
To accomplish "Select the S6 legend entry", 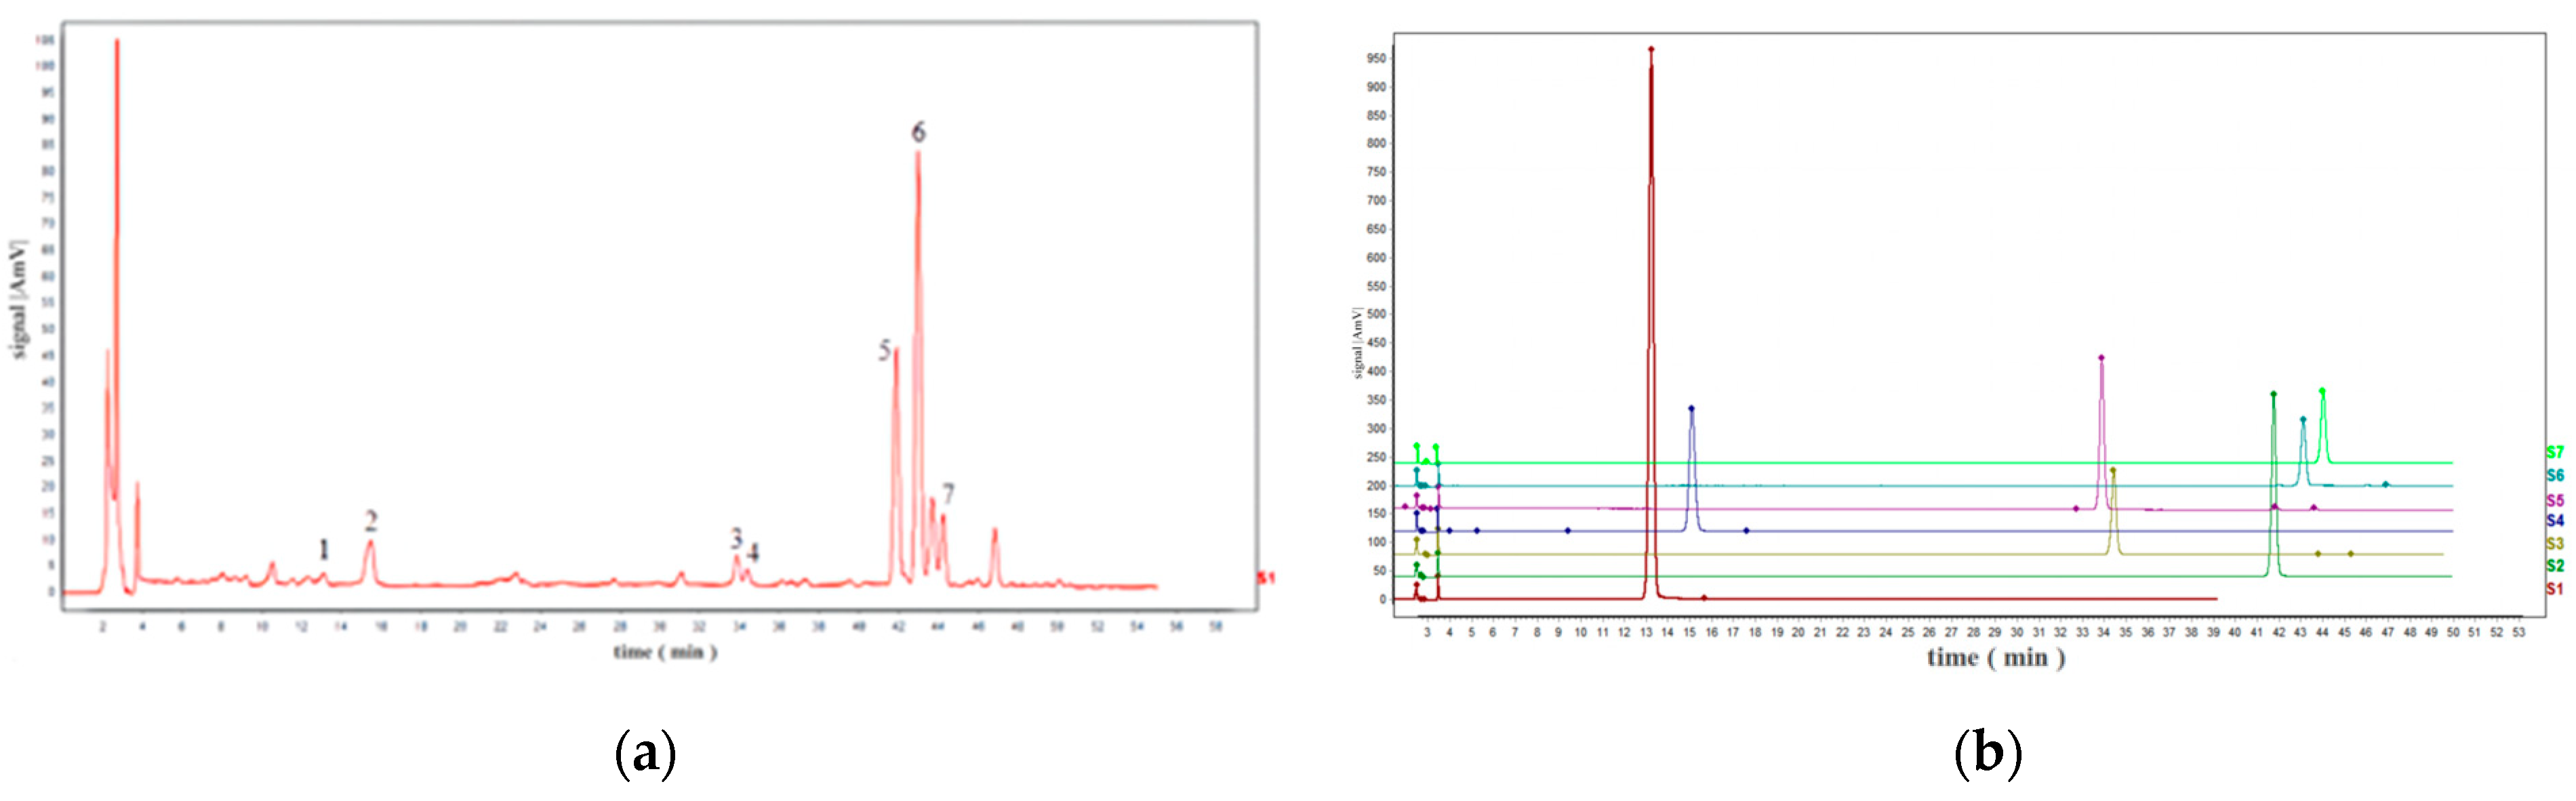I will (x=2554, y=475).
